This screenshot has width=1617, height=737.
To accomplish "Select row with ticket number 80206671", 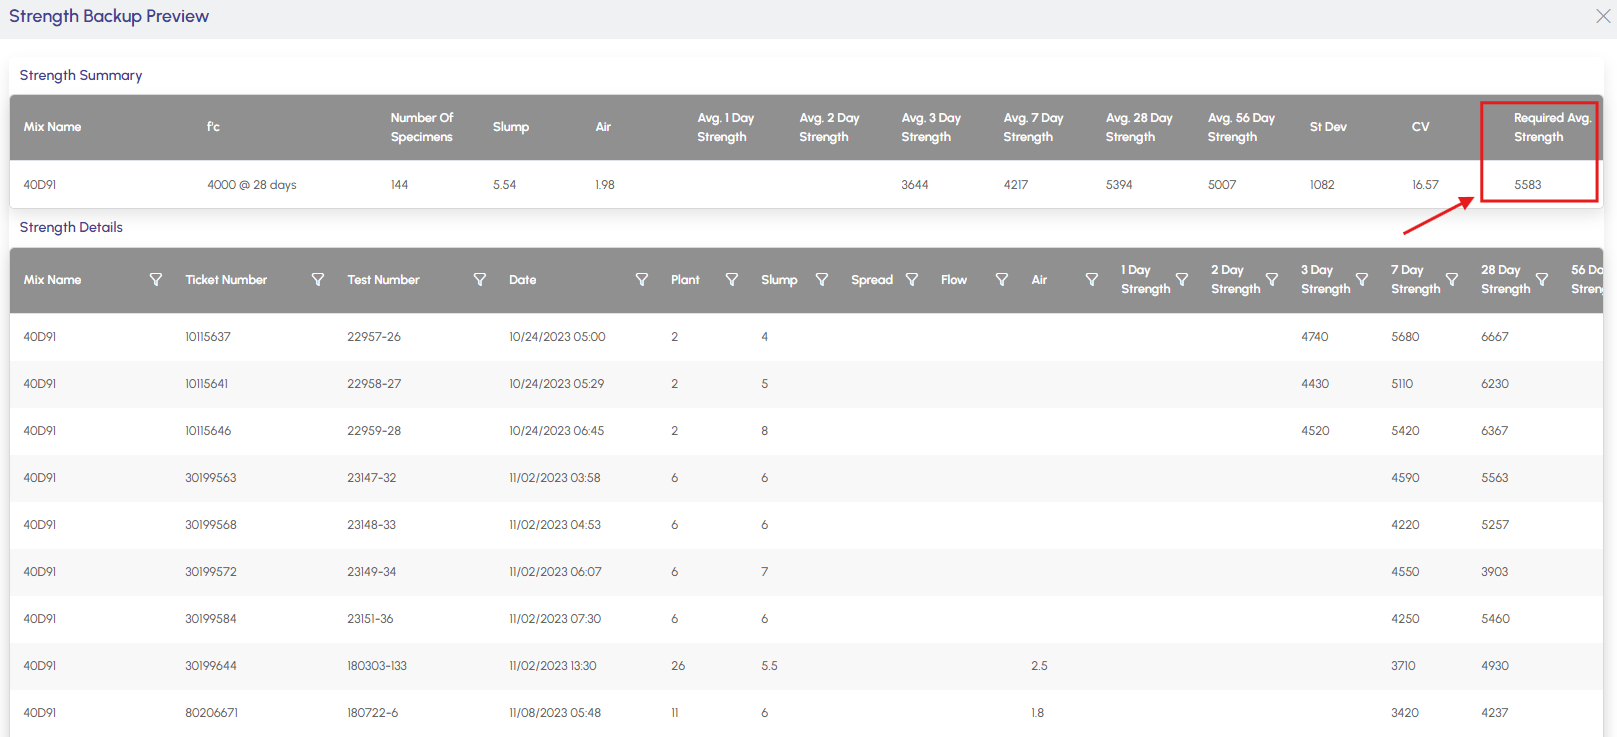I will coord(211,713).
